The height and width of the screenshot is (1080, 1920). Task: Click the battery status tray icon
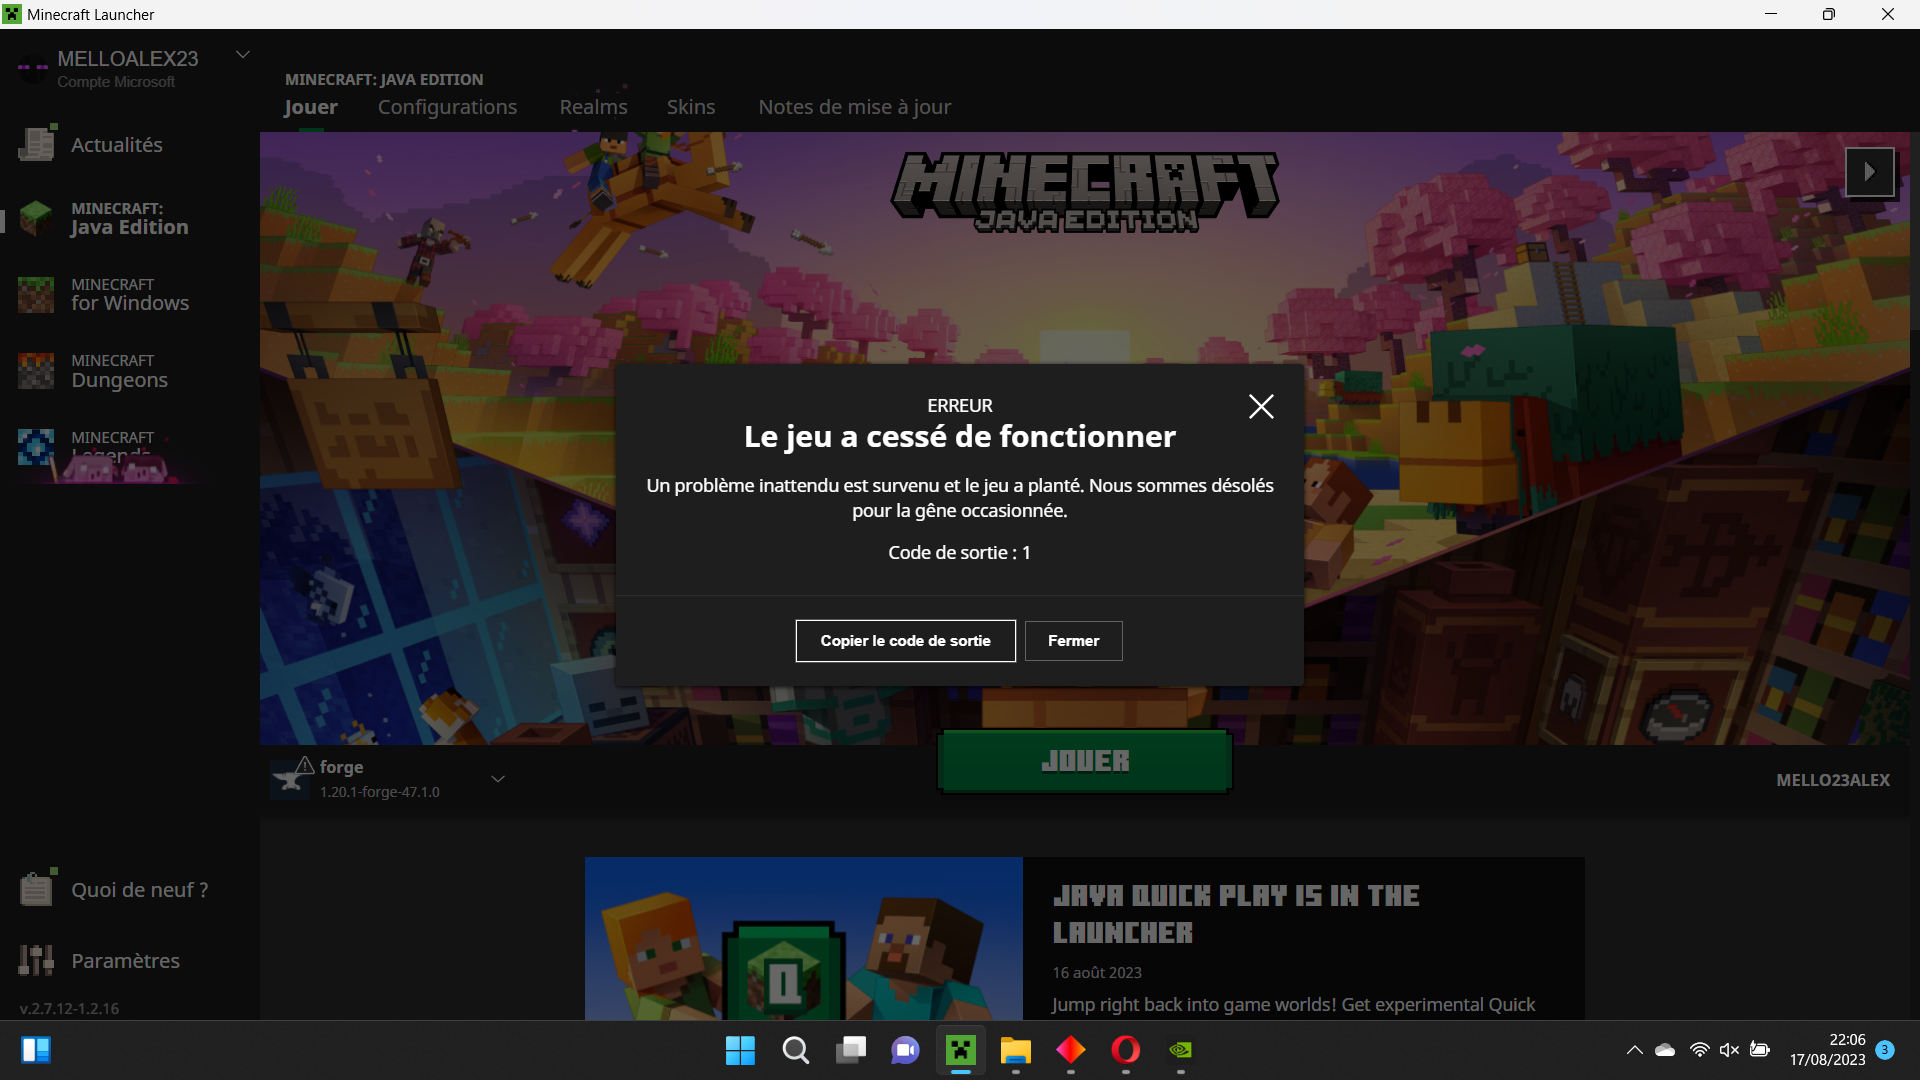click(x=1760, y=1050)
